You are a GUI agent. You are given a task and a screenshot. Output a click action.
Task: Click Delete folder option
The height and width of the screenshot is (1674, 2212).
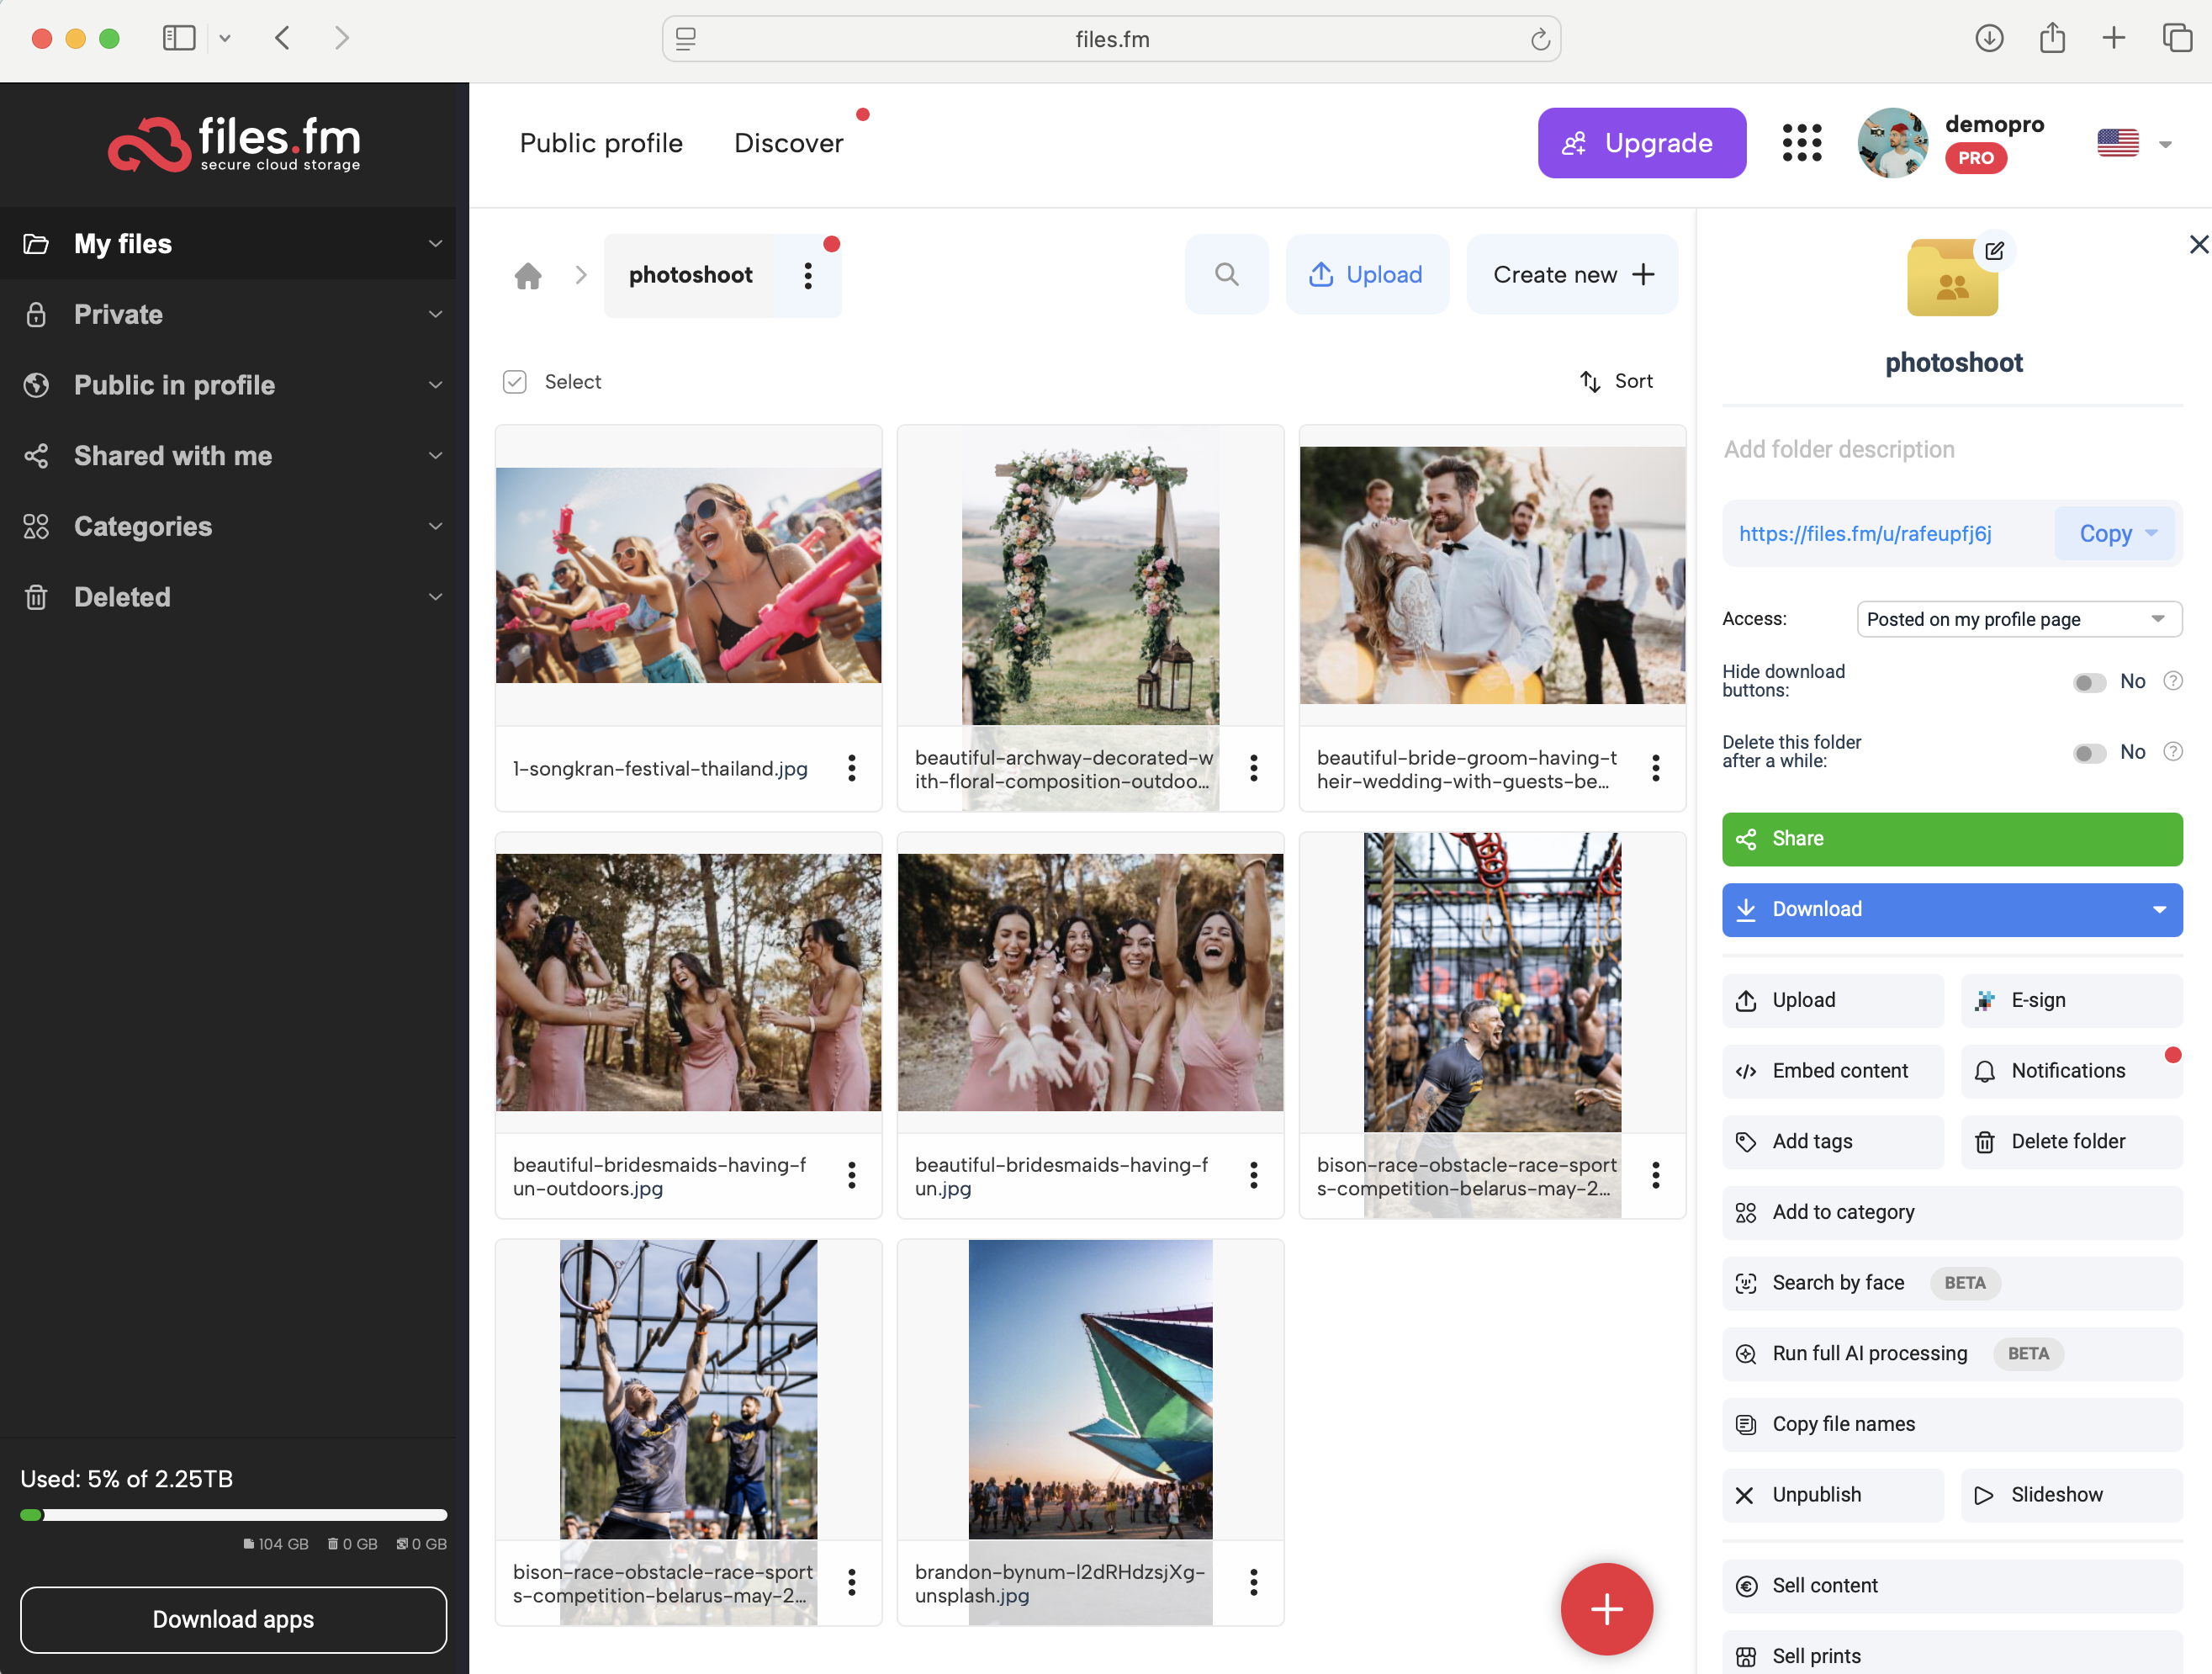coord(2071,1141)
